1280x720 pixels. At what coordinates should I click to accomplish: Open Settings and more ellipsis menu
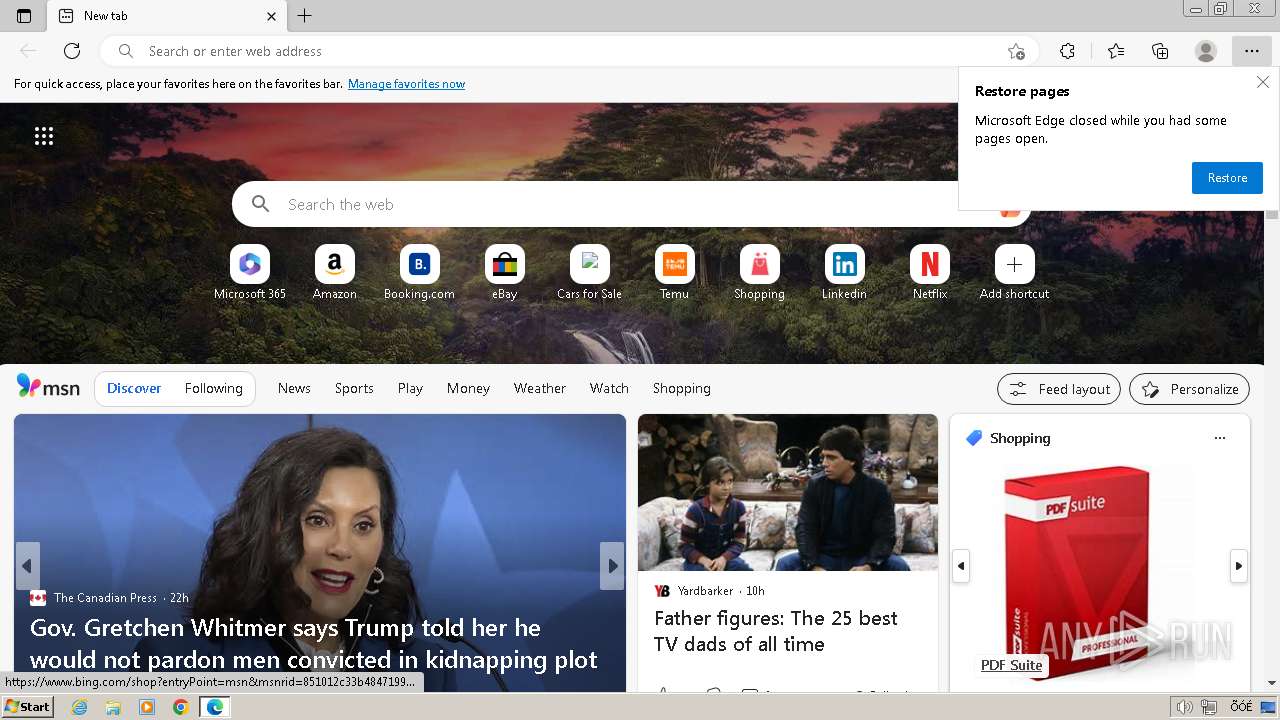click(1252, 51)
